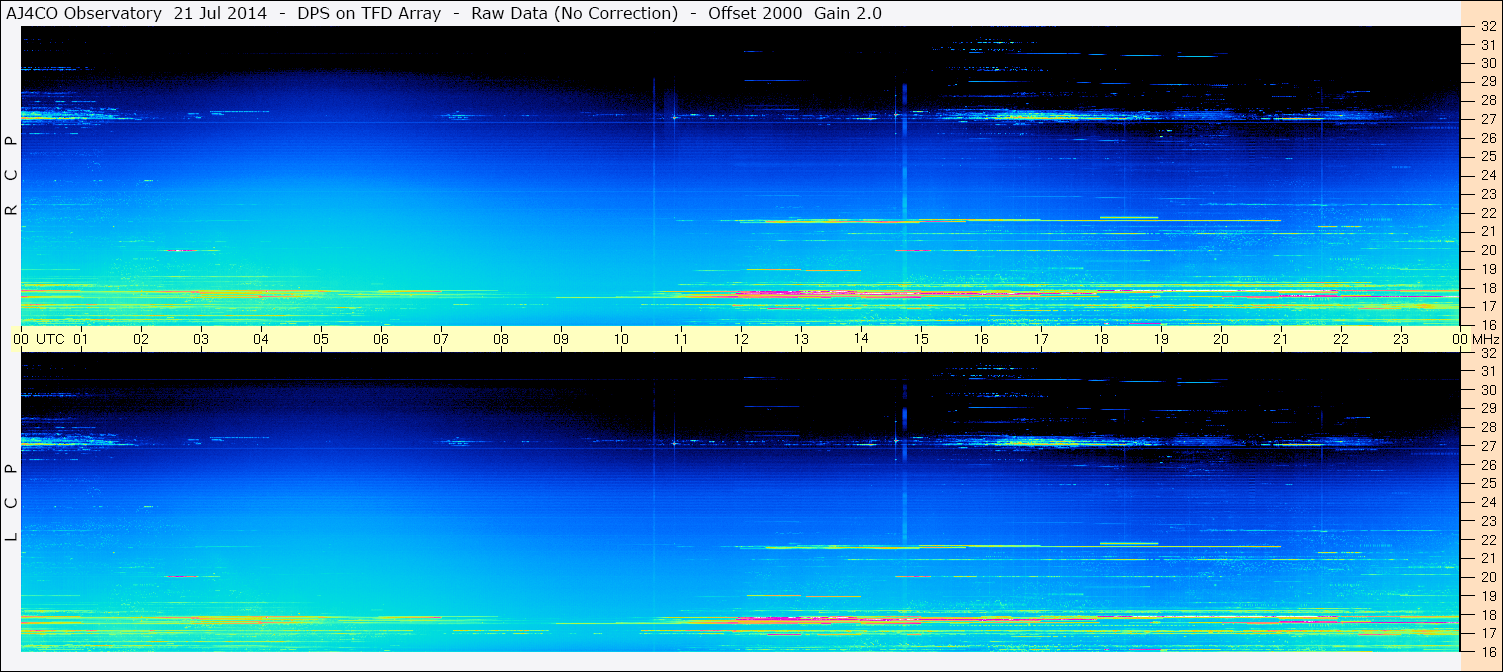1503x672 pixels.
Task: Select the 11 hour mark on time axis
Action: pos(681,339)
